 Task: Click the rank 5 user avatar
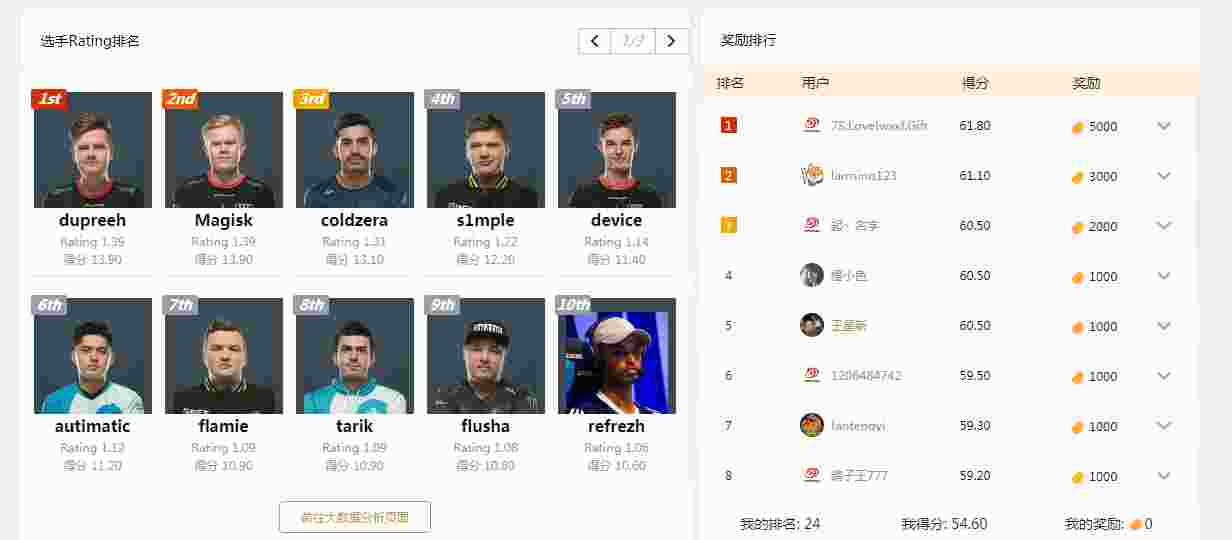coord(812,325)
